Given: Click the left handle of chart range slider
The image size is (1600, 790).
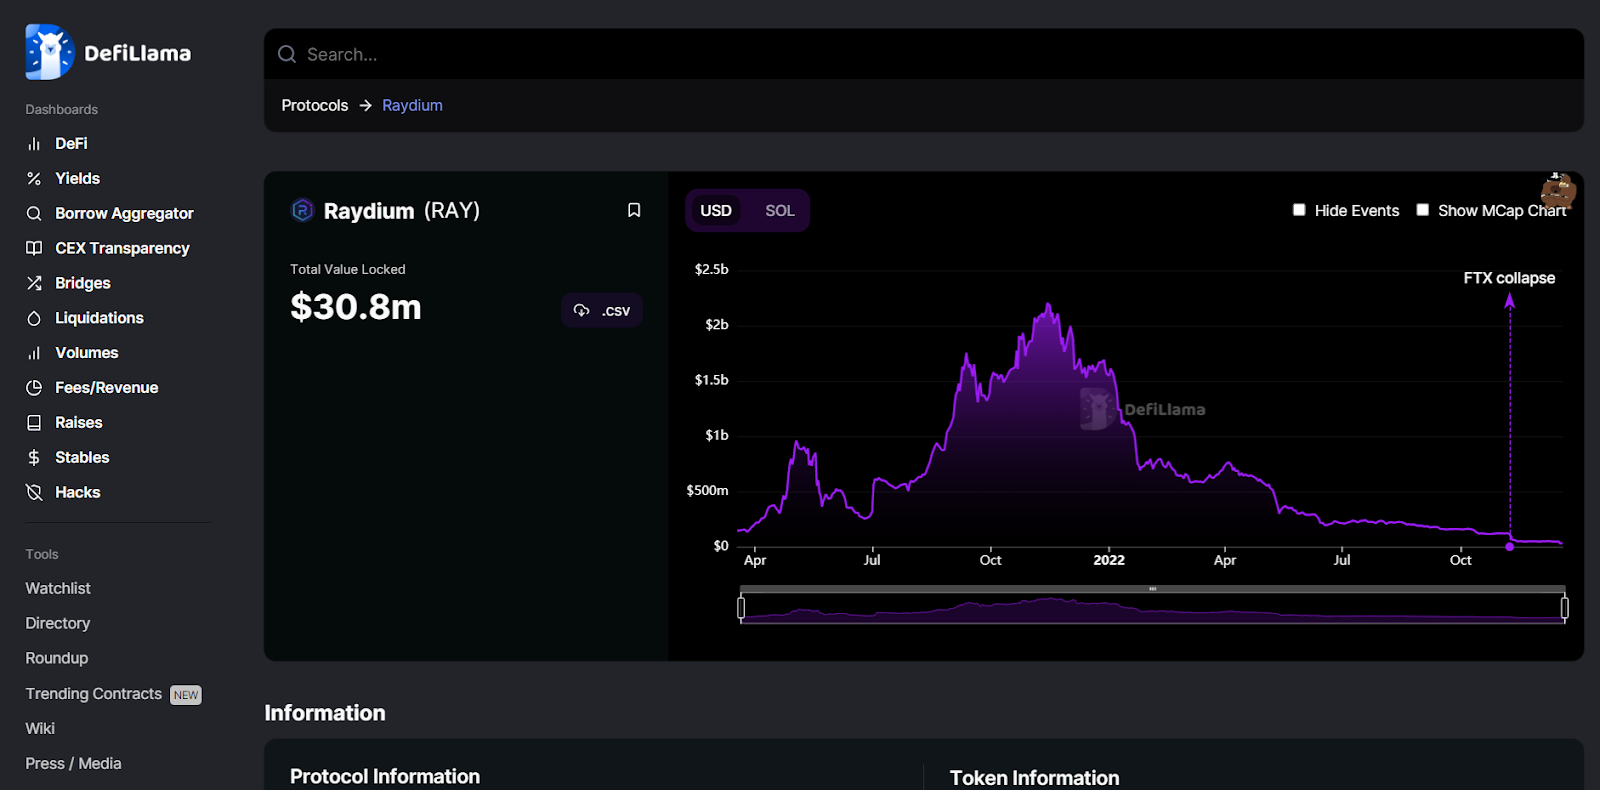Looking at the screenshot, I should click(x=741, y=607).
